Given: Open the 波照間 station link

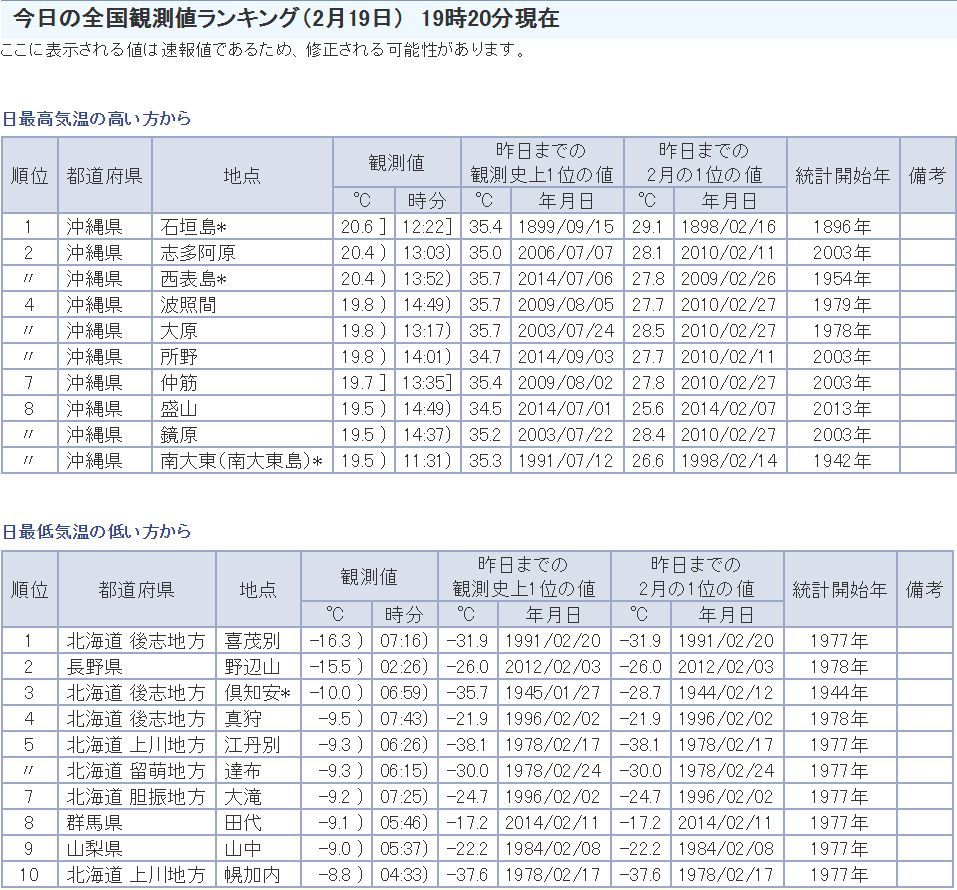Looking at the screenshot, I should pyautogui.click(x=187, y=305).
